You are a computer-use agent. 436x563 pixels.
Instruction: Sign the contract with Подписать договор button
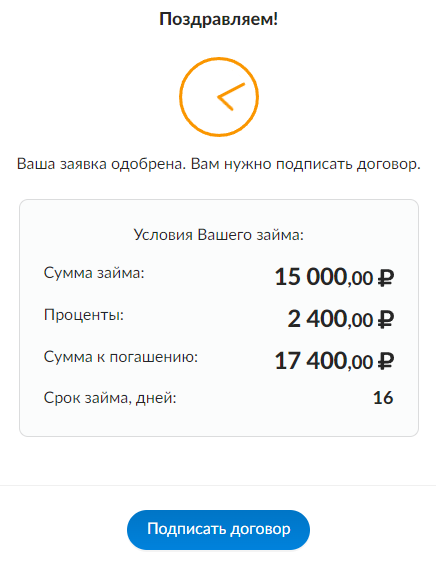[218, 530]
